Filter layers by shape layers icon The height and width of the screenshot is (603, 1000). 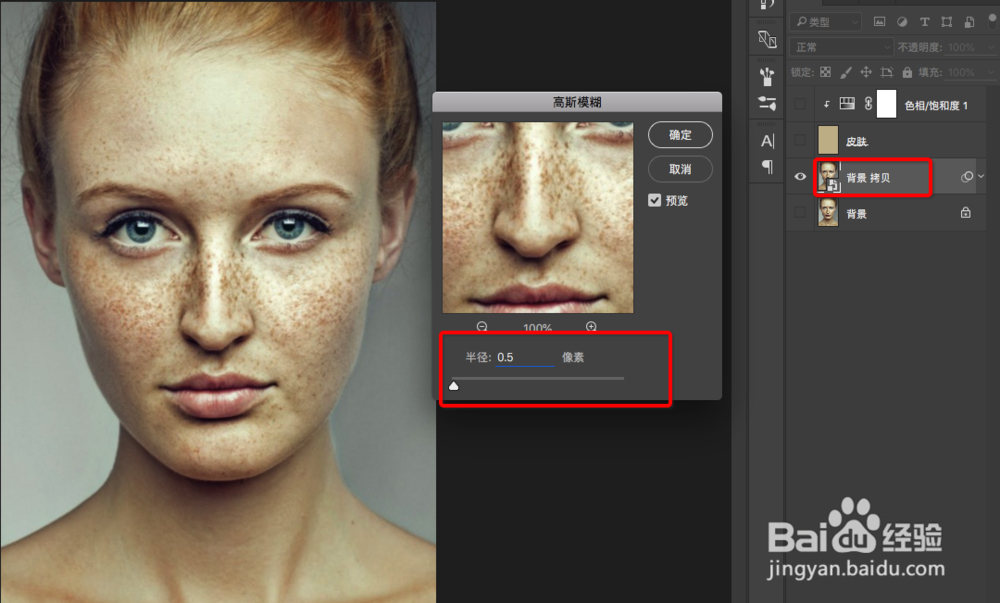946,22
